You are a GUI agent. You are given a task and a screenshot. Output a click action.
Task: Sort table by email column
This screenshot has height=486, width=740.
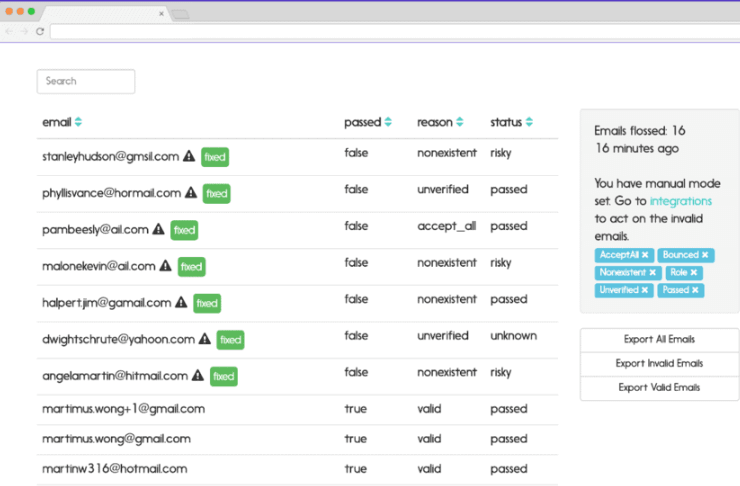pos(78,122)
